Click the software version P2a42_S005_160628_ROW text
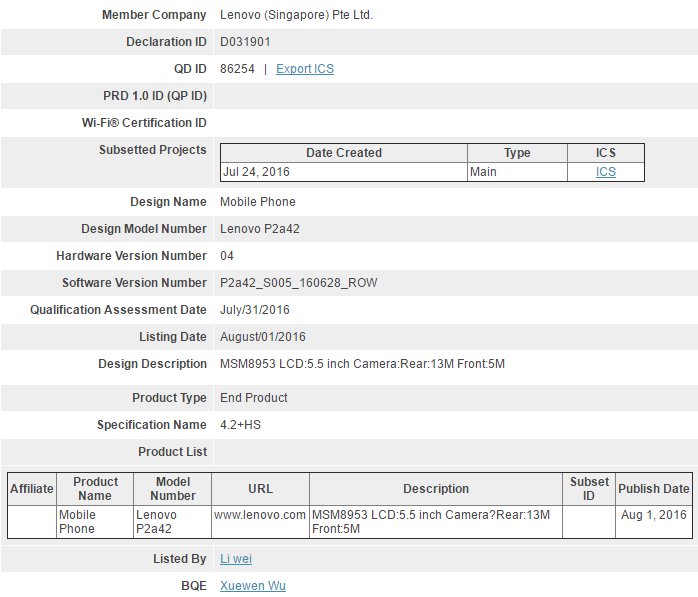The height and width of the screenshot is (597, 698). tap(299, 283)
